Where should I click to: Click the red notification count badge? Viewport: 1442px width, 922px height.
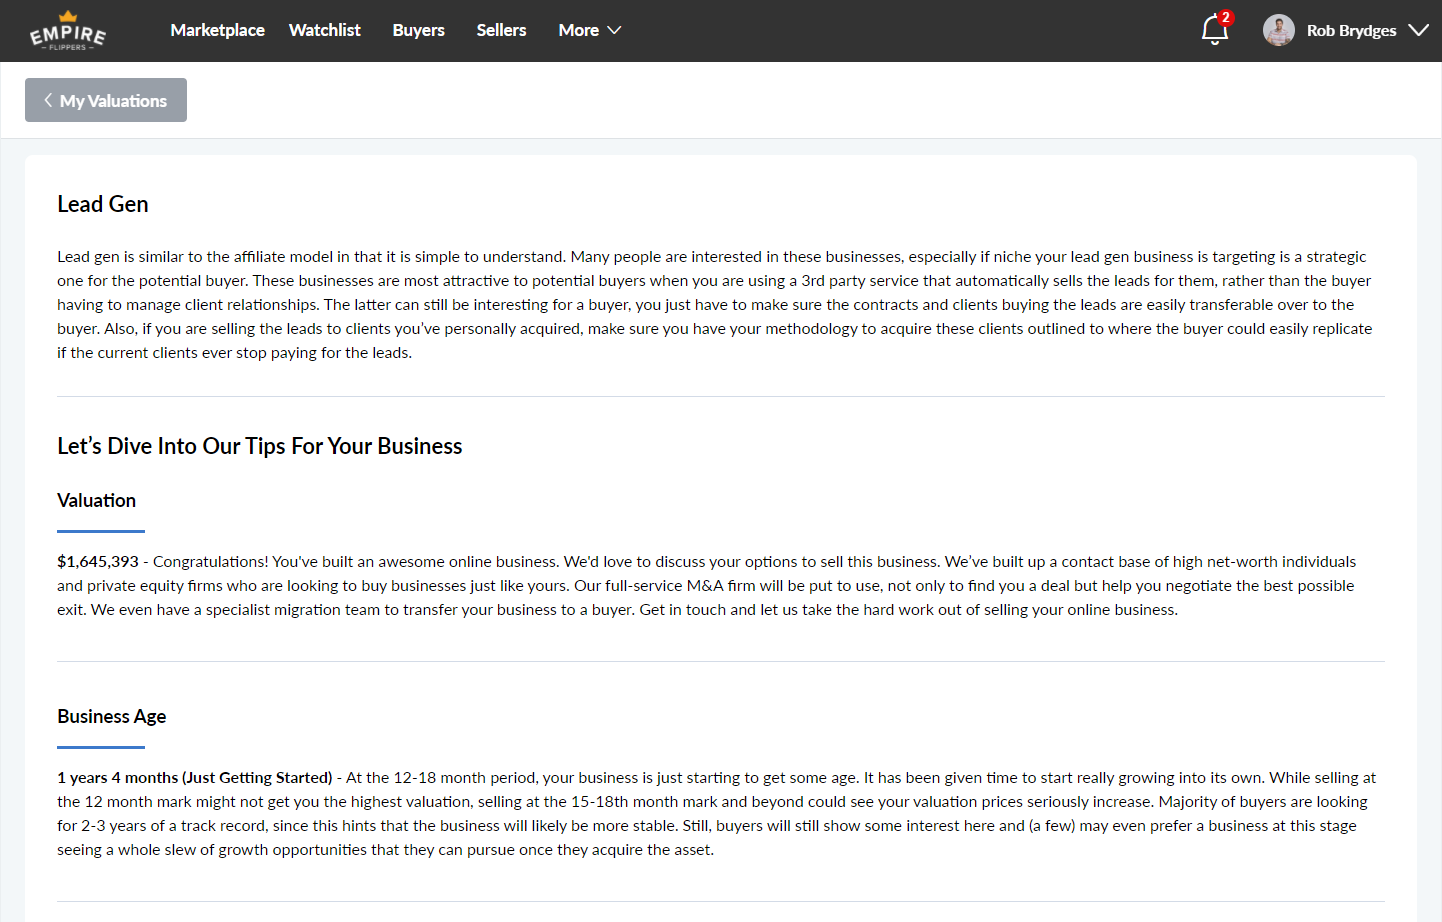1226,17
